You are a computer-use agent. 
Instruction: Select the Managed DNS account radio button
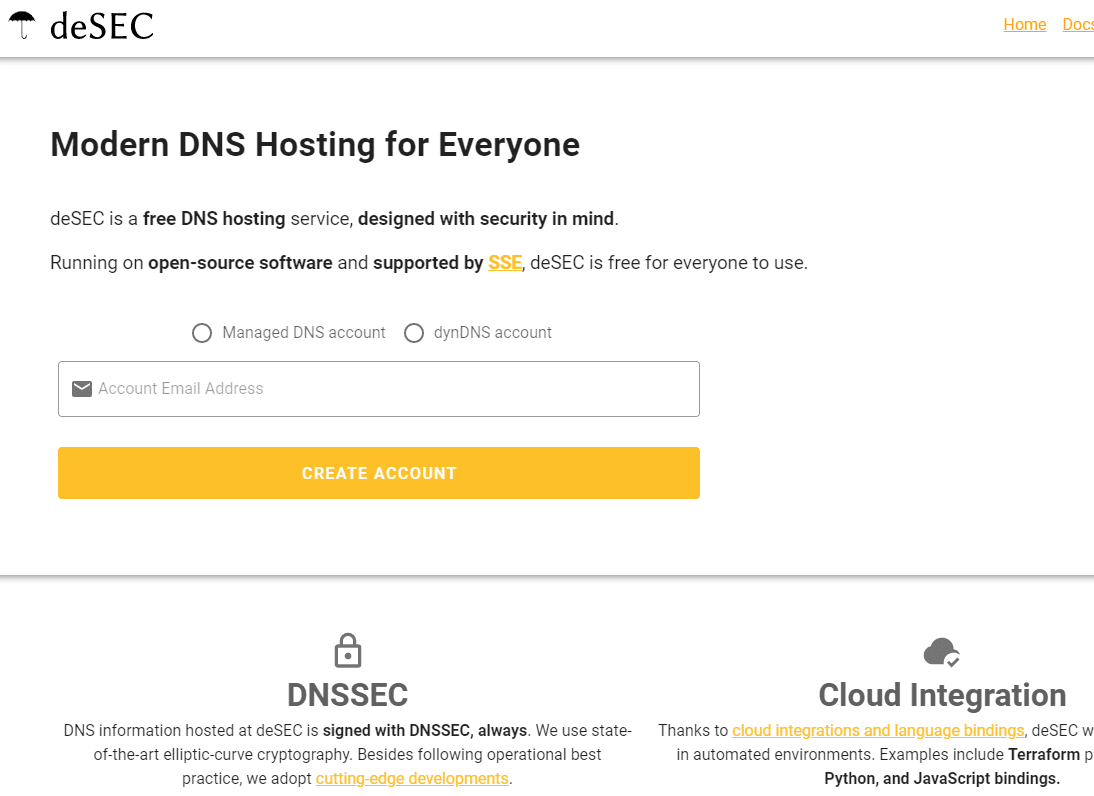click(x=202, y=333)
